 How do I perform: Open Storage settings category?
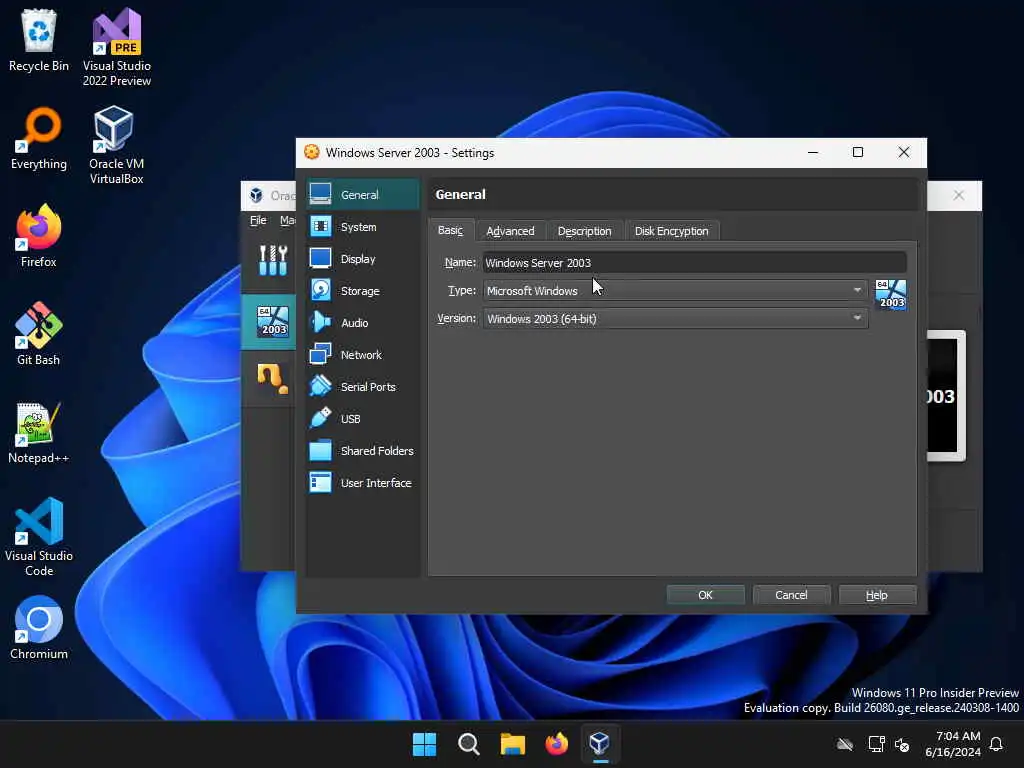click(362, 291)
